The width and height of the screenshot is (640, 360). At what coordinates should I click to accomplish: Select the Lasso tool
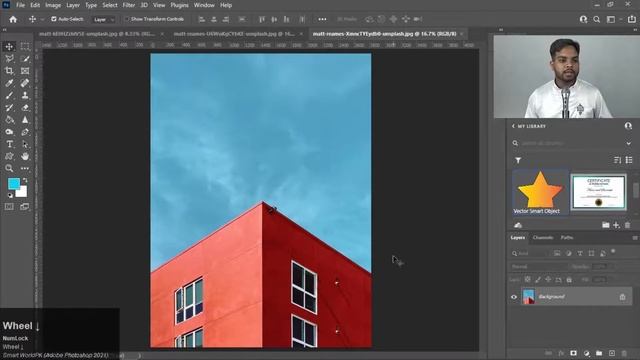(x=9, y=59)
